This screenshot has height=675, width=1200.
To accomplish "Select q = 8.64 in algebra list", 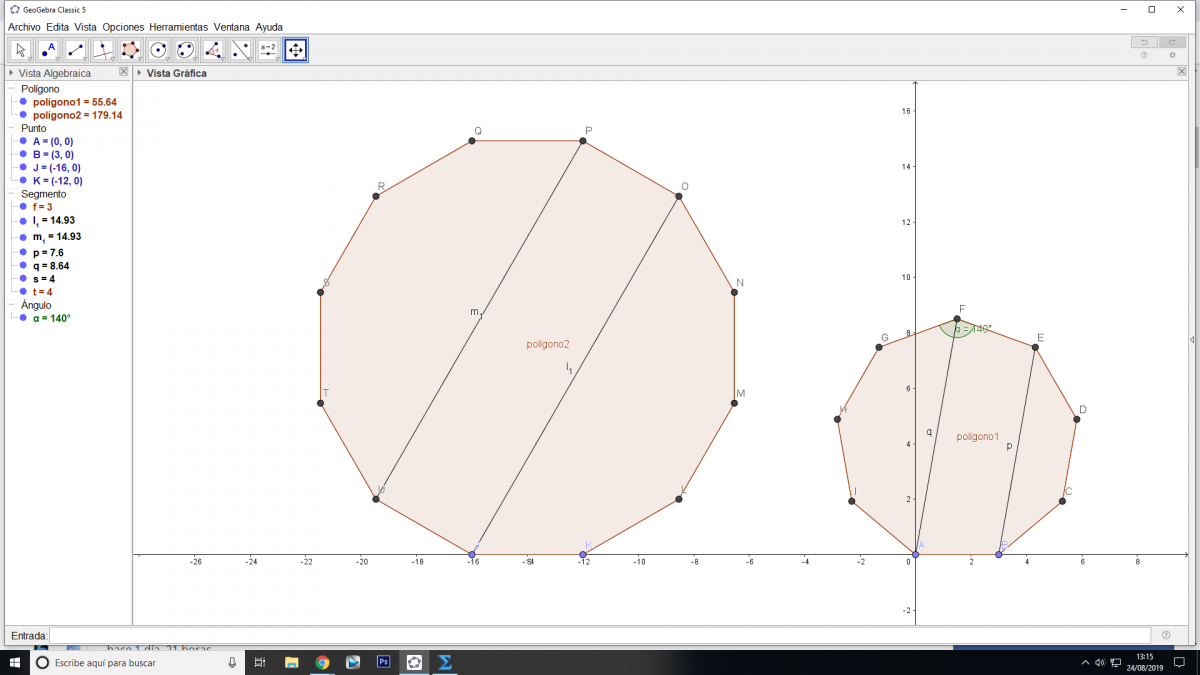I will pyautogui.click(x=51, y=266).
